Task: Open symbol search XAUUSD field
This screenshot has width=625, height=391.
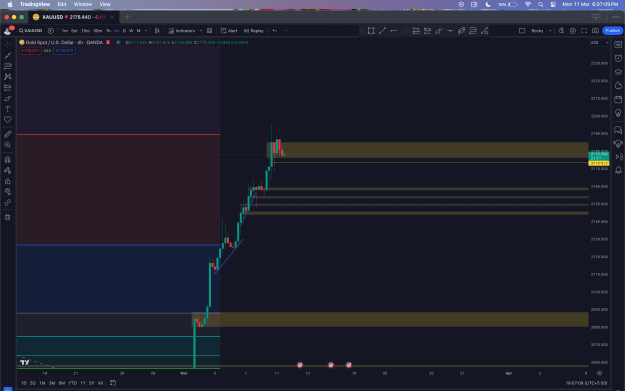Action: click(31, 31)
